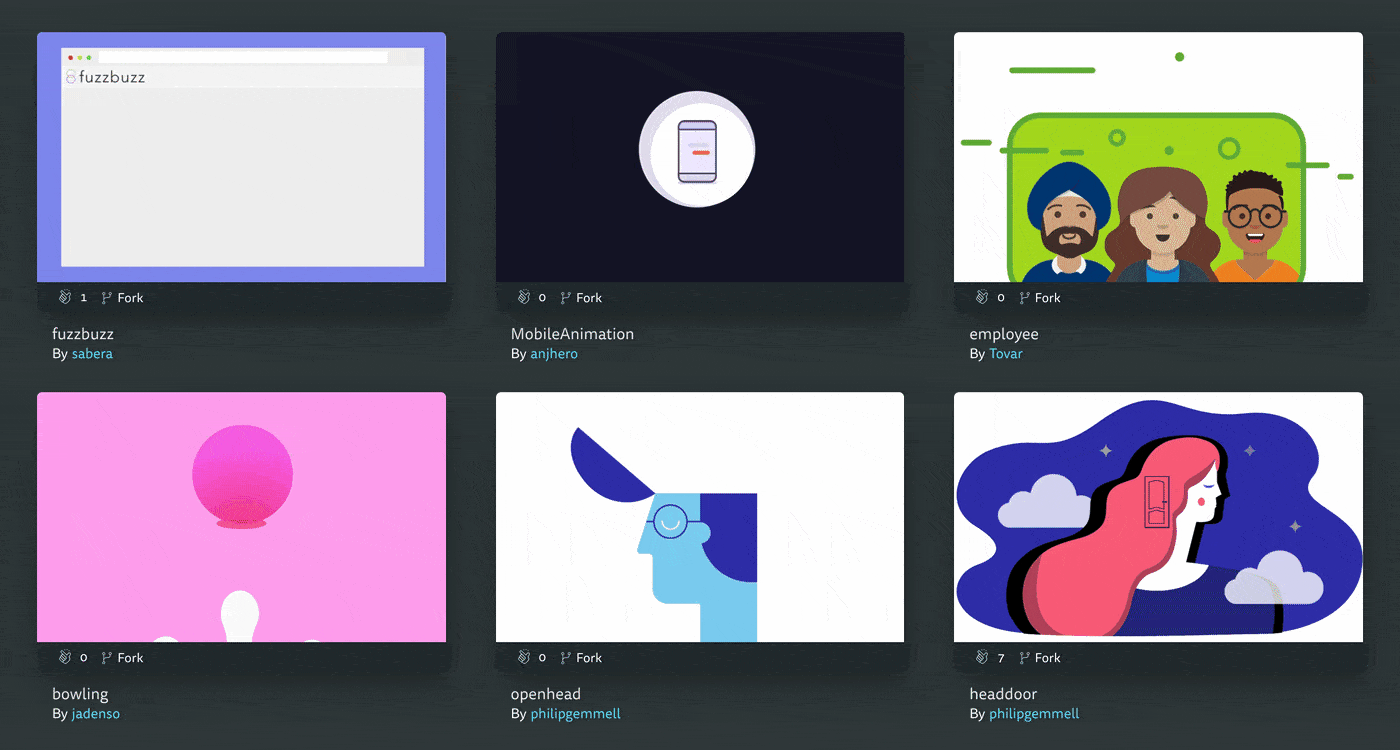
Task: Hit the clap icon on bowling card
Action: tap(65, 658)
